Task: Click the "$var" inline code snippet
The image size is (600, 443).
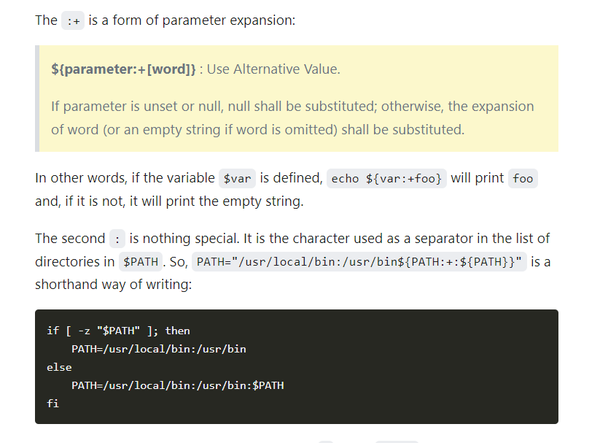Action: (x=237, y=178)
